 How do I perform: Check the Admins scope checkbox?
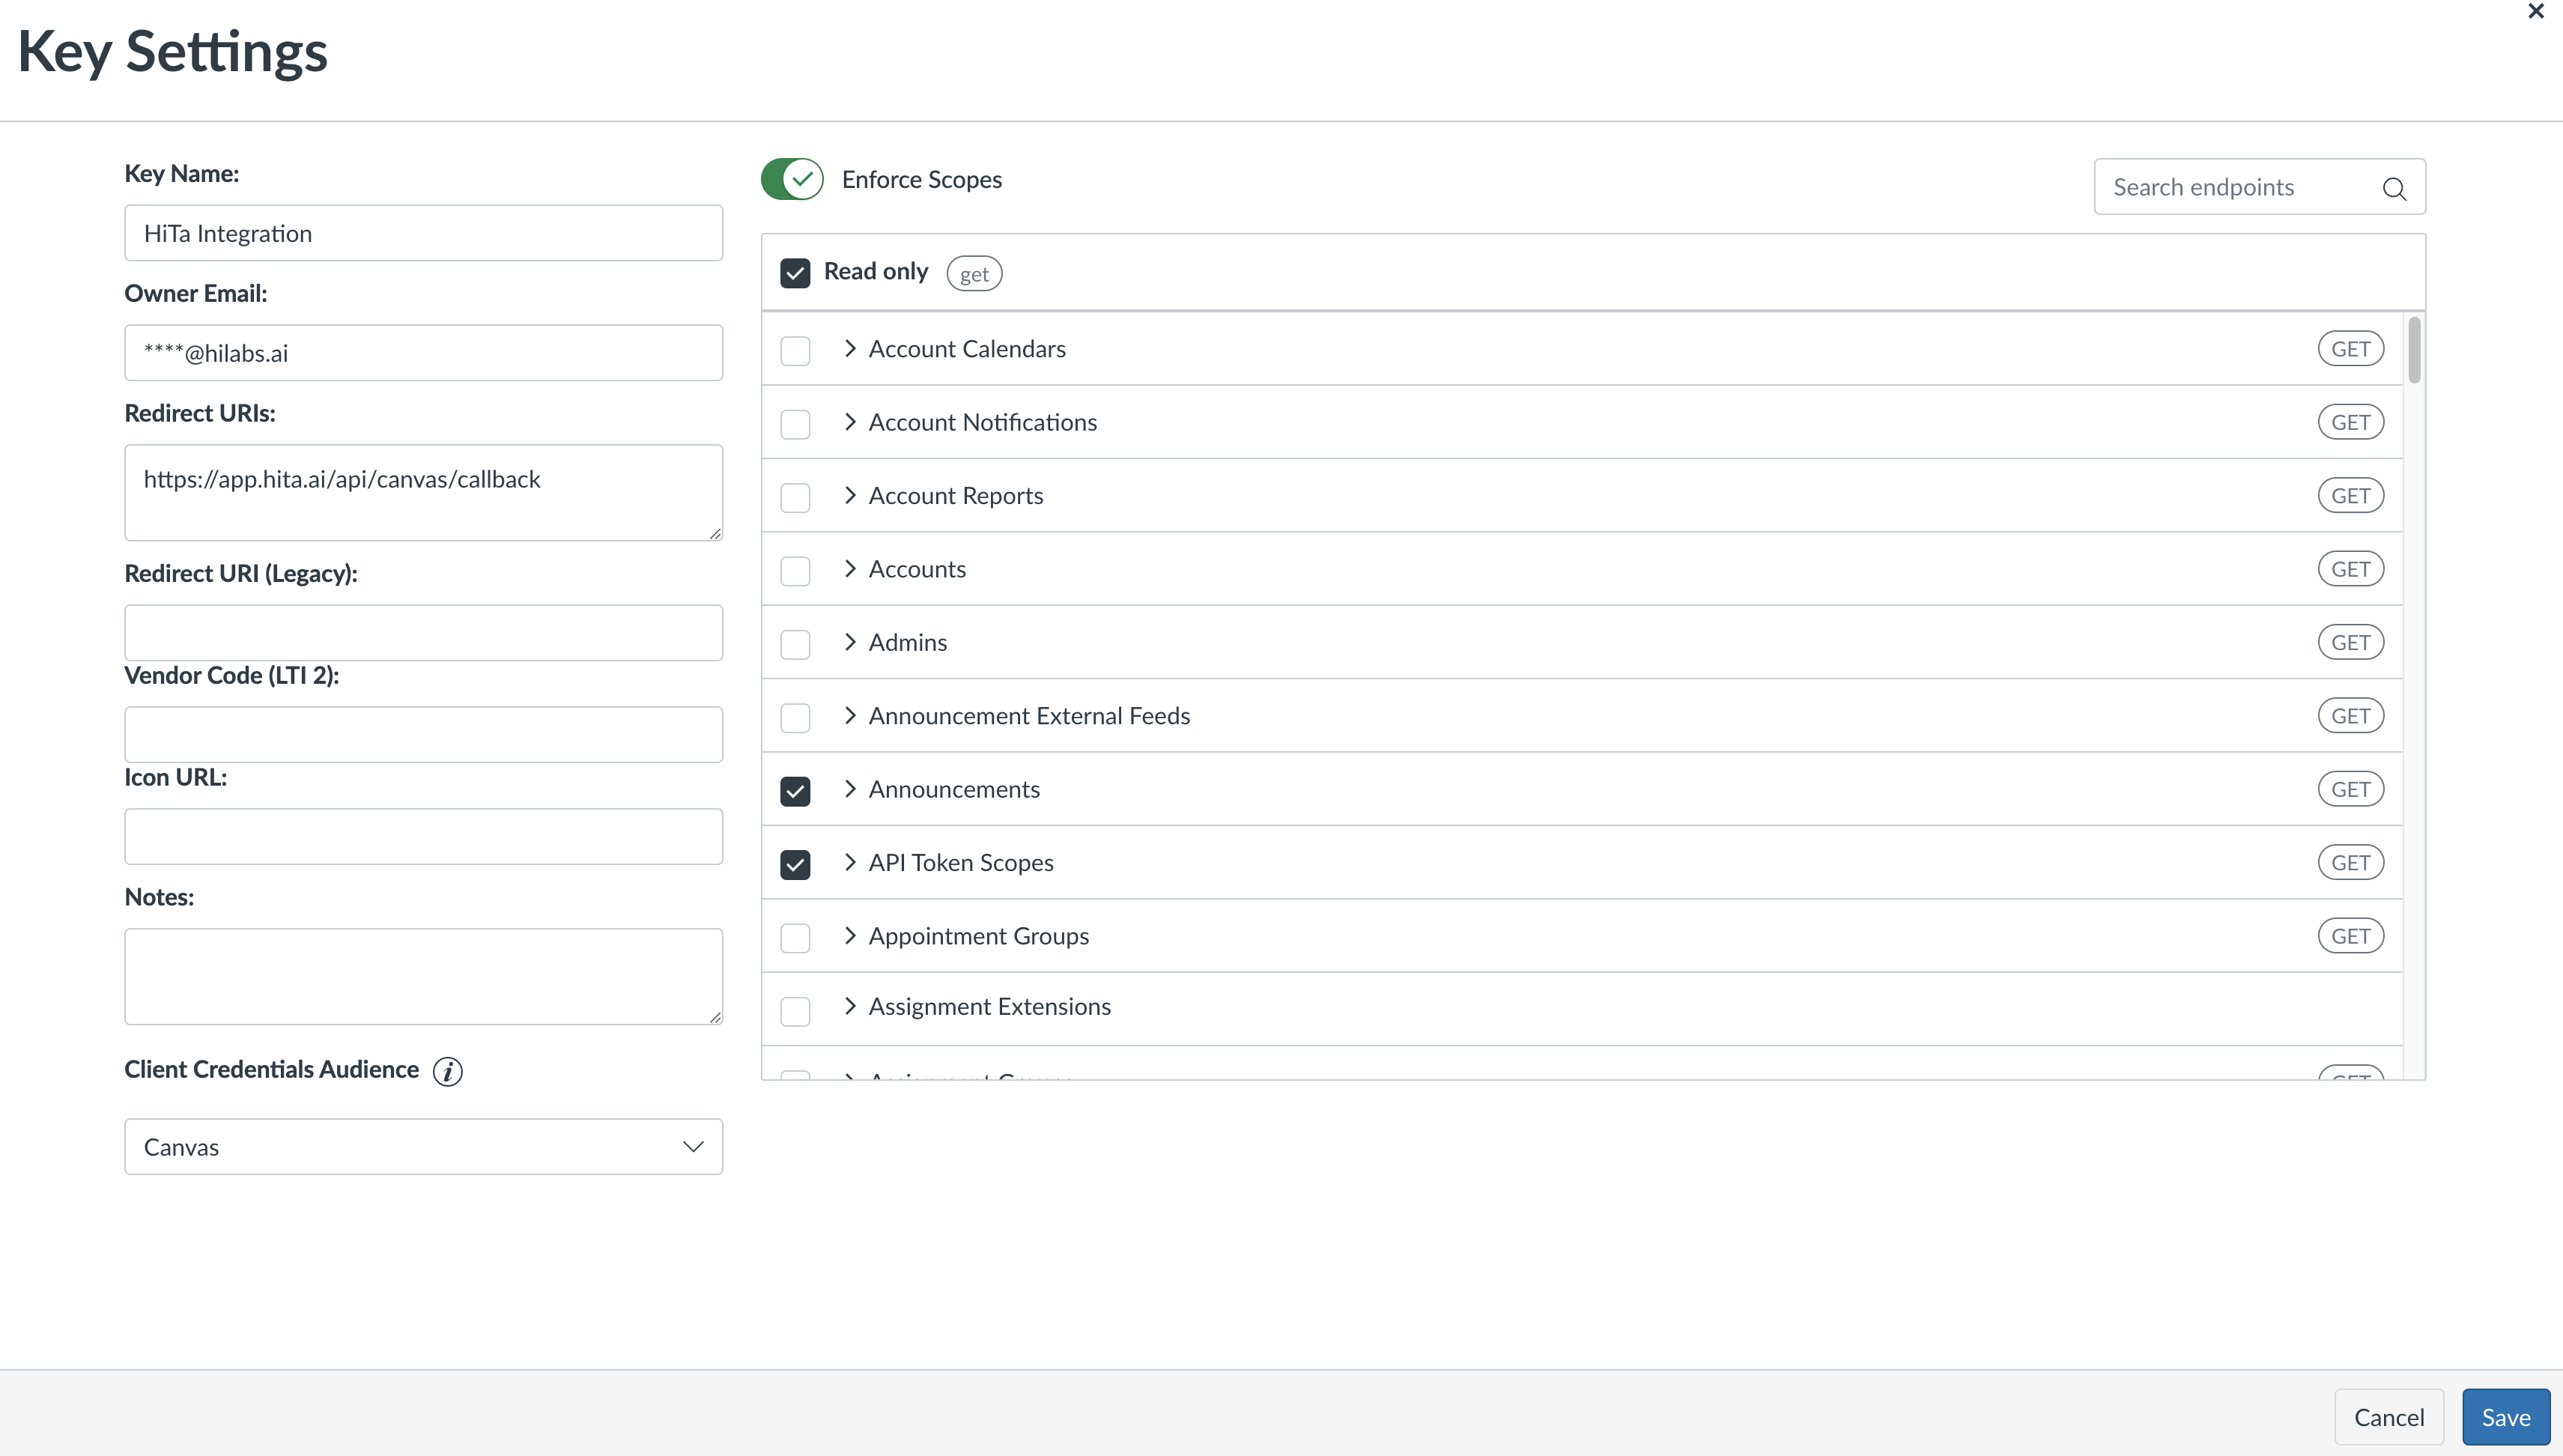pos(795,644)
